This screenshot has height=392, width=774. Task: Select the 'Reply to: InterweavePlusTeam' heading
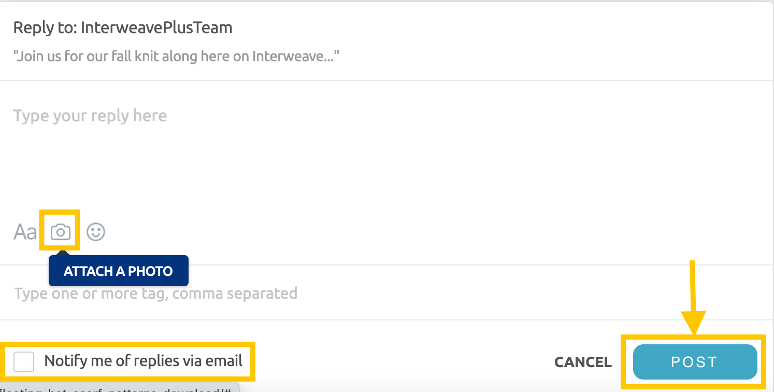pyautogui.click(x=122, y=28)
